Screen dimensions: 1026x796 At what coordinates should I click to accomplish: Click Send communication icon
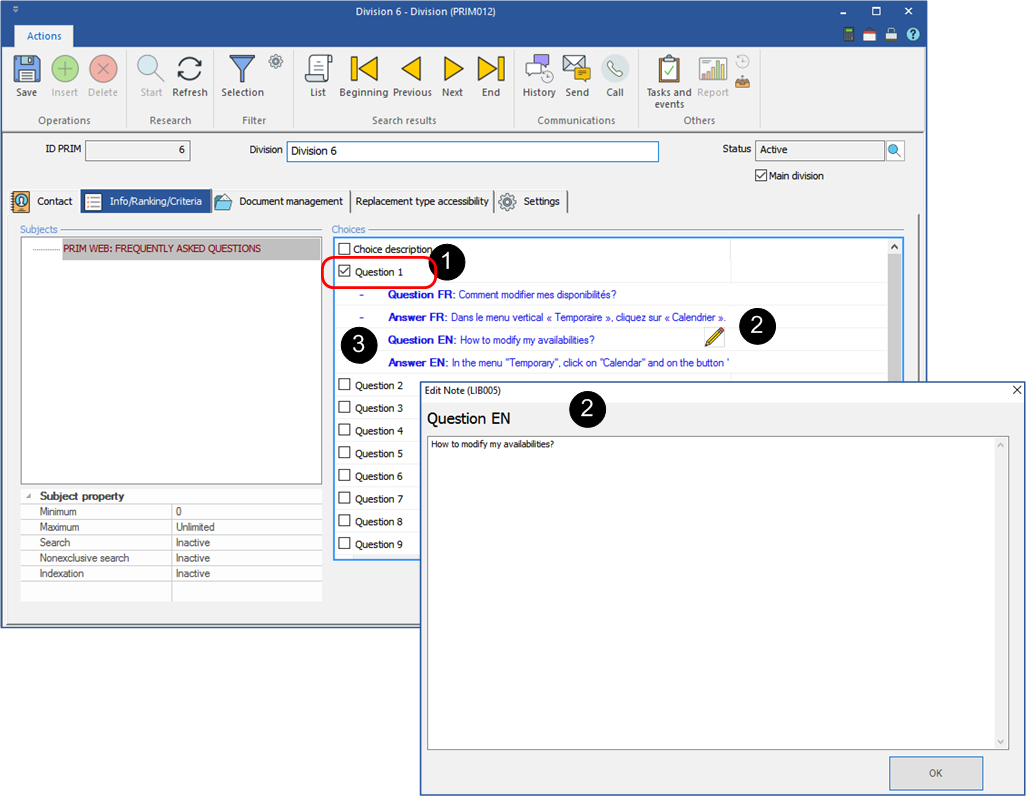pos(576,69)
